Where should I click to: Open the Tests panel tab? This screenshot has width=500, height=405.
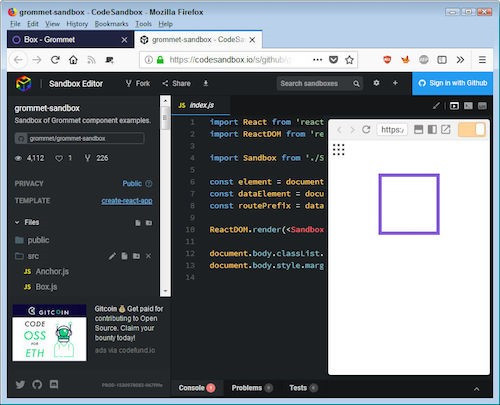[303, 388]
